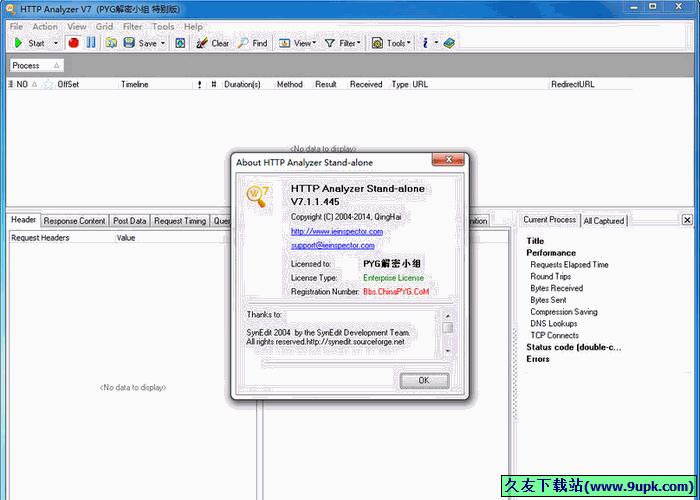Image resolution: width=700 pixels, height=500 pixels.
Task: Select Round Trips in summary panel
Action: pyautogui.click(x=550, y=276)
